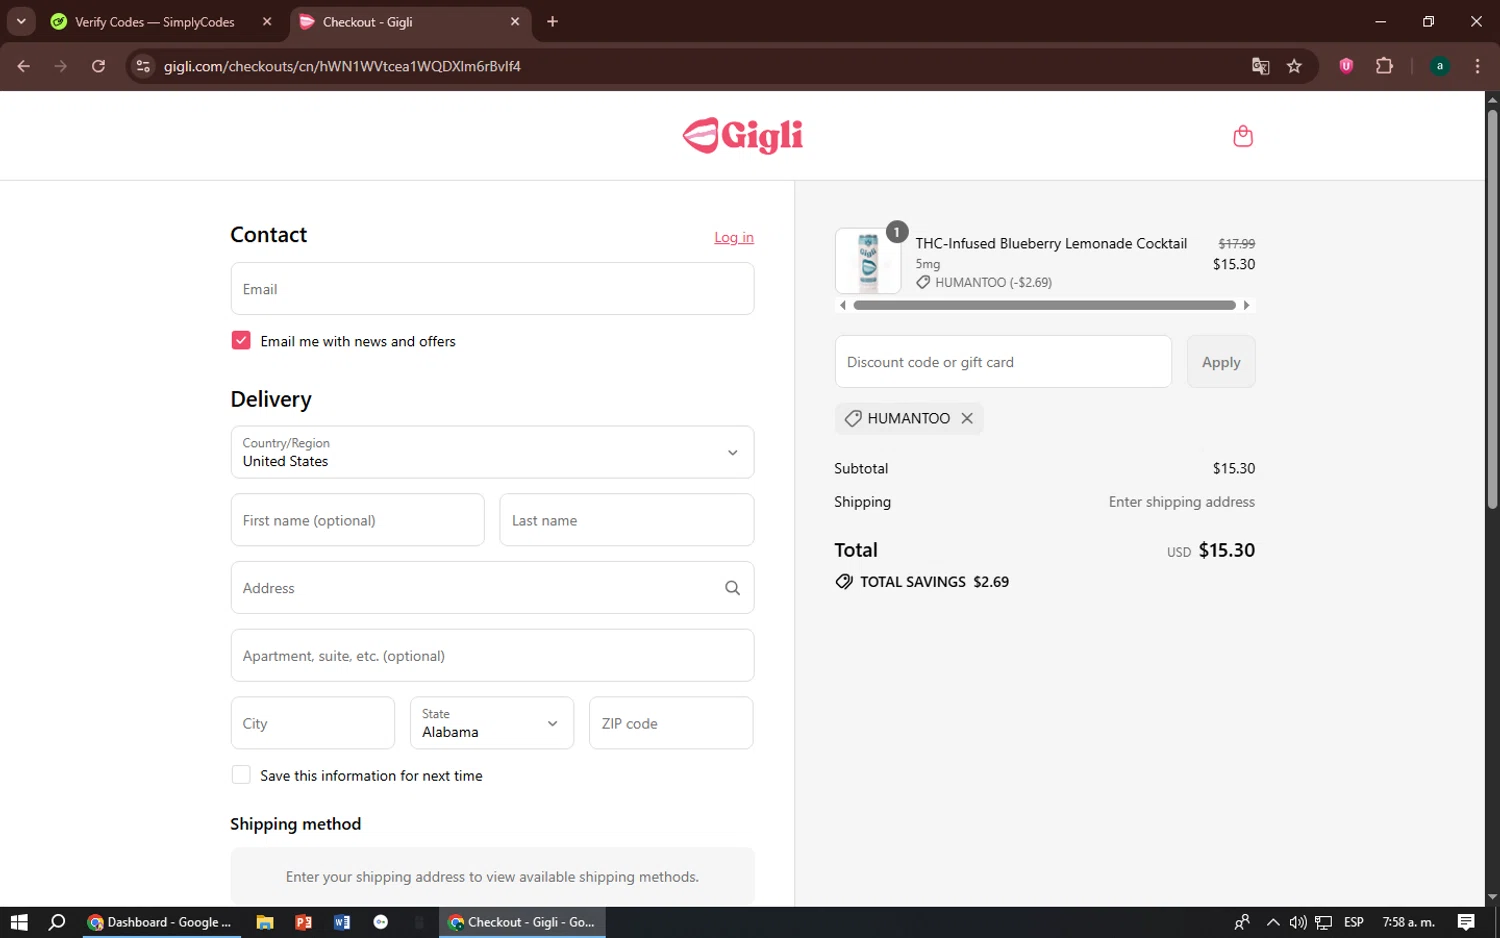
Task: Close the Verify Codes — SimplyCodes tab
Action: pyautogui.click(x=267, y=21)
